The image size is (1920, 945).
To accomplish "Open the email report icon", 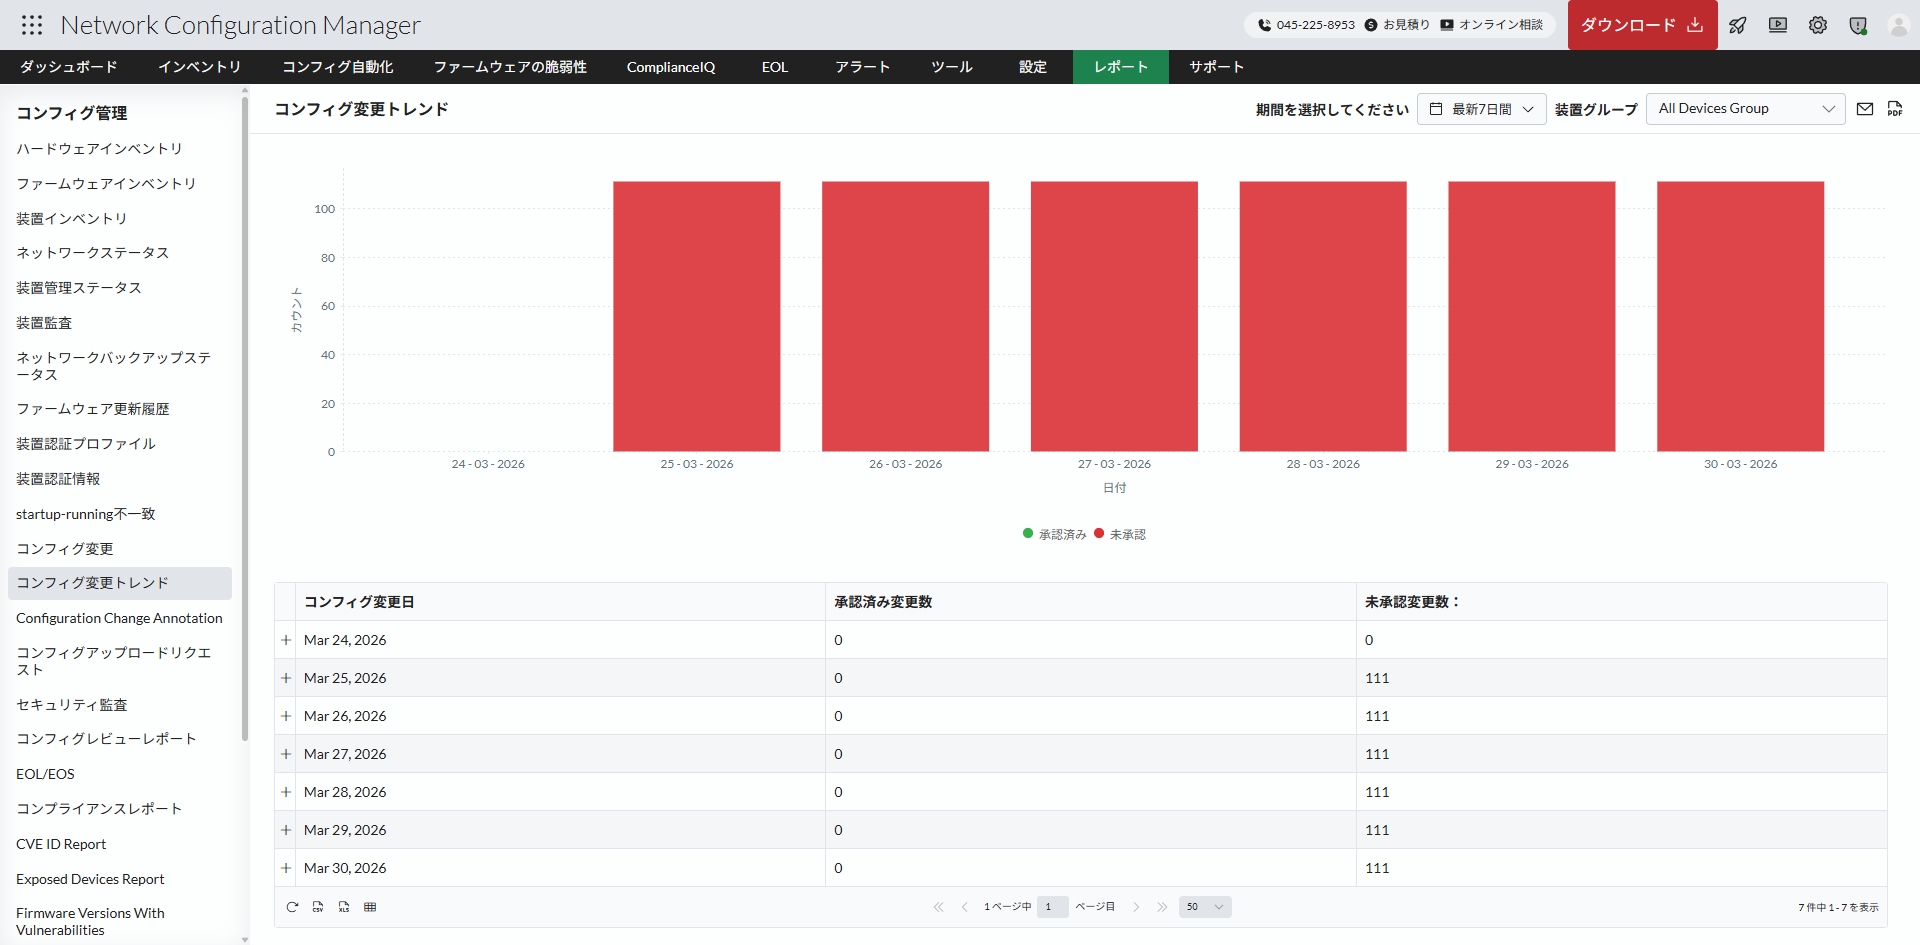I will click(1865, 108).
